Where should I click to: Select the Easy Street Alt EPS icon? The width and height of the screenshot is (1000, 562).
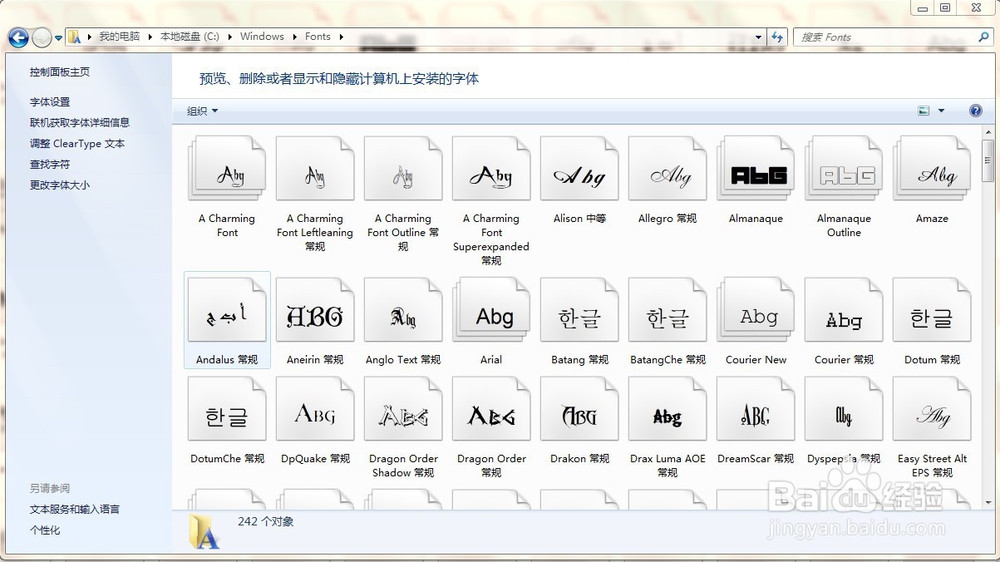(x=932, y=409)
